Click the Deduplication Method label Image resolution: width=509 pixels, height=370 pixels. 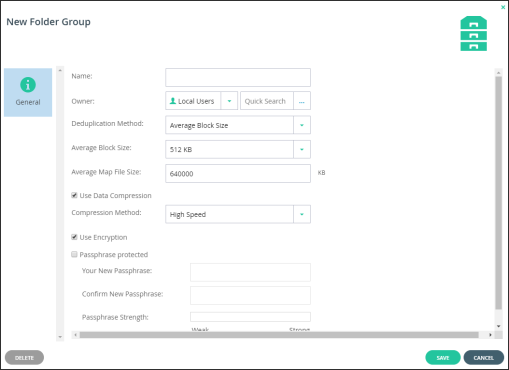[107, 123]
